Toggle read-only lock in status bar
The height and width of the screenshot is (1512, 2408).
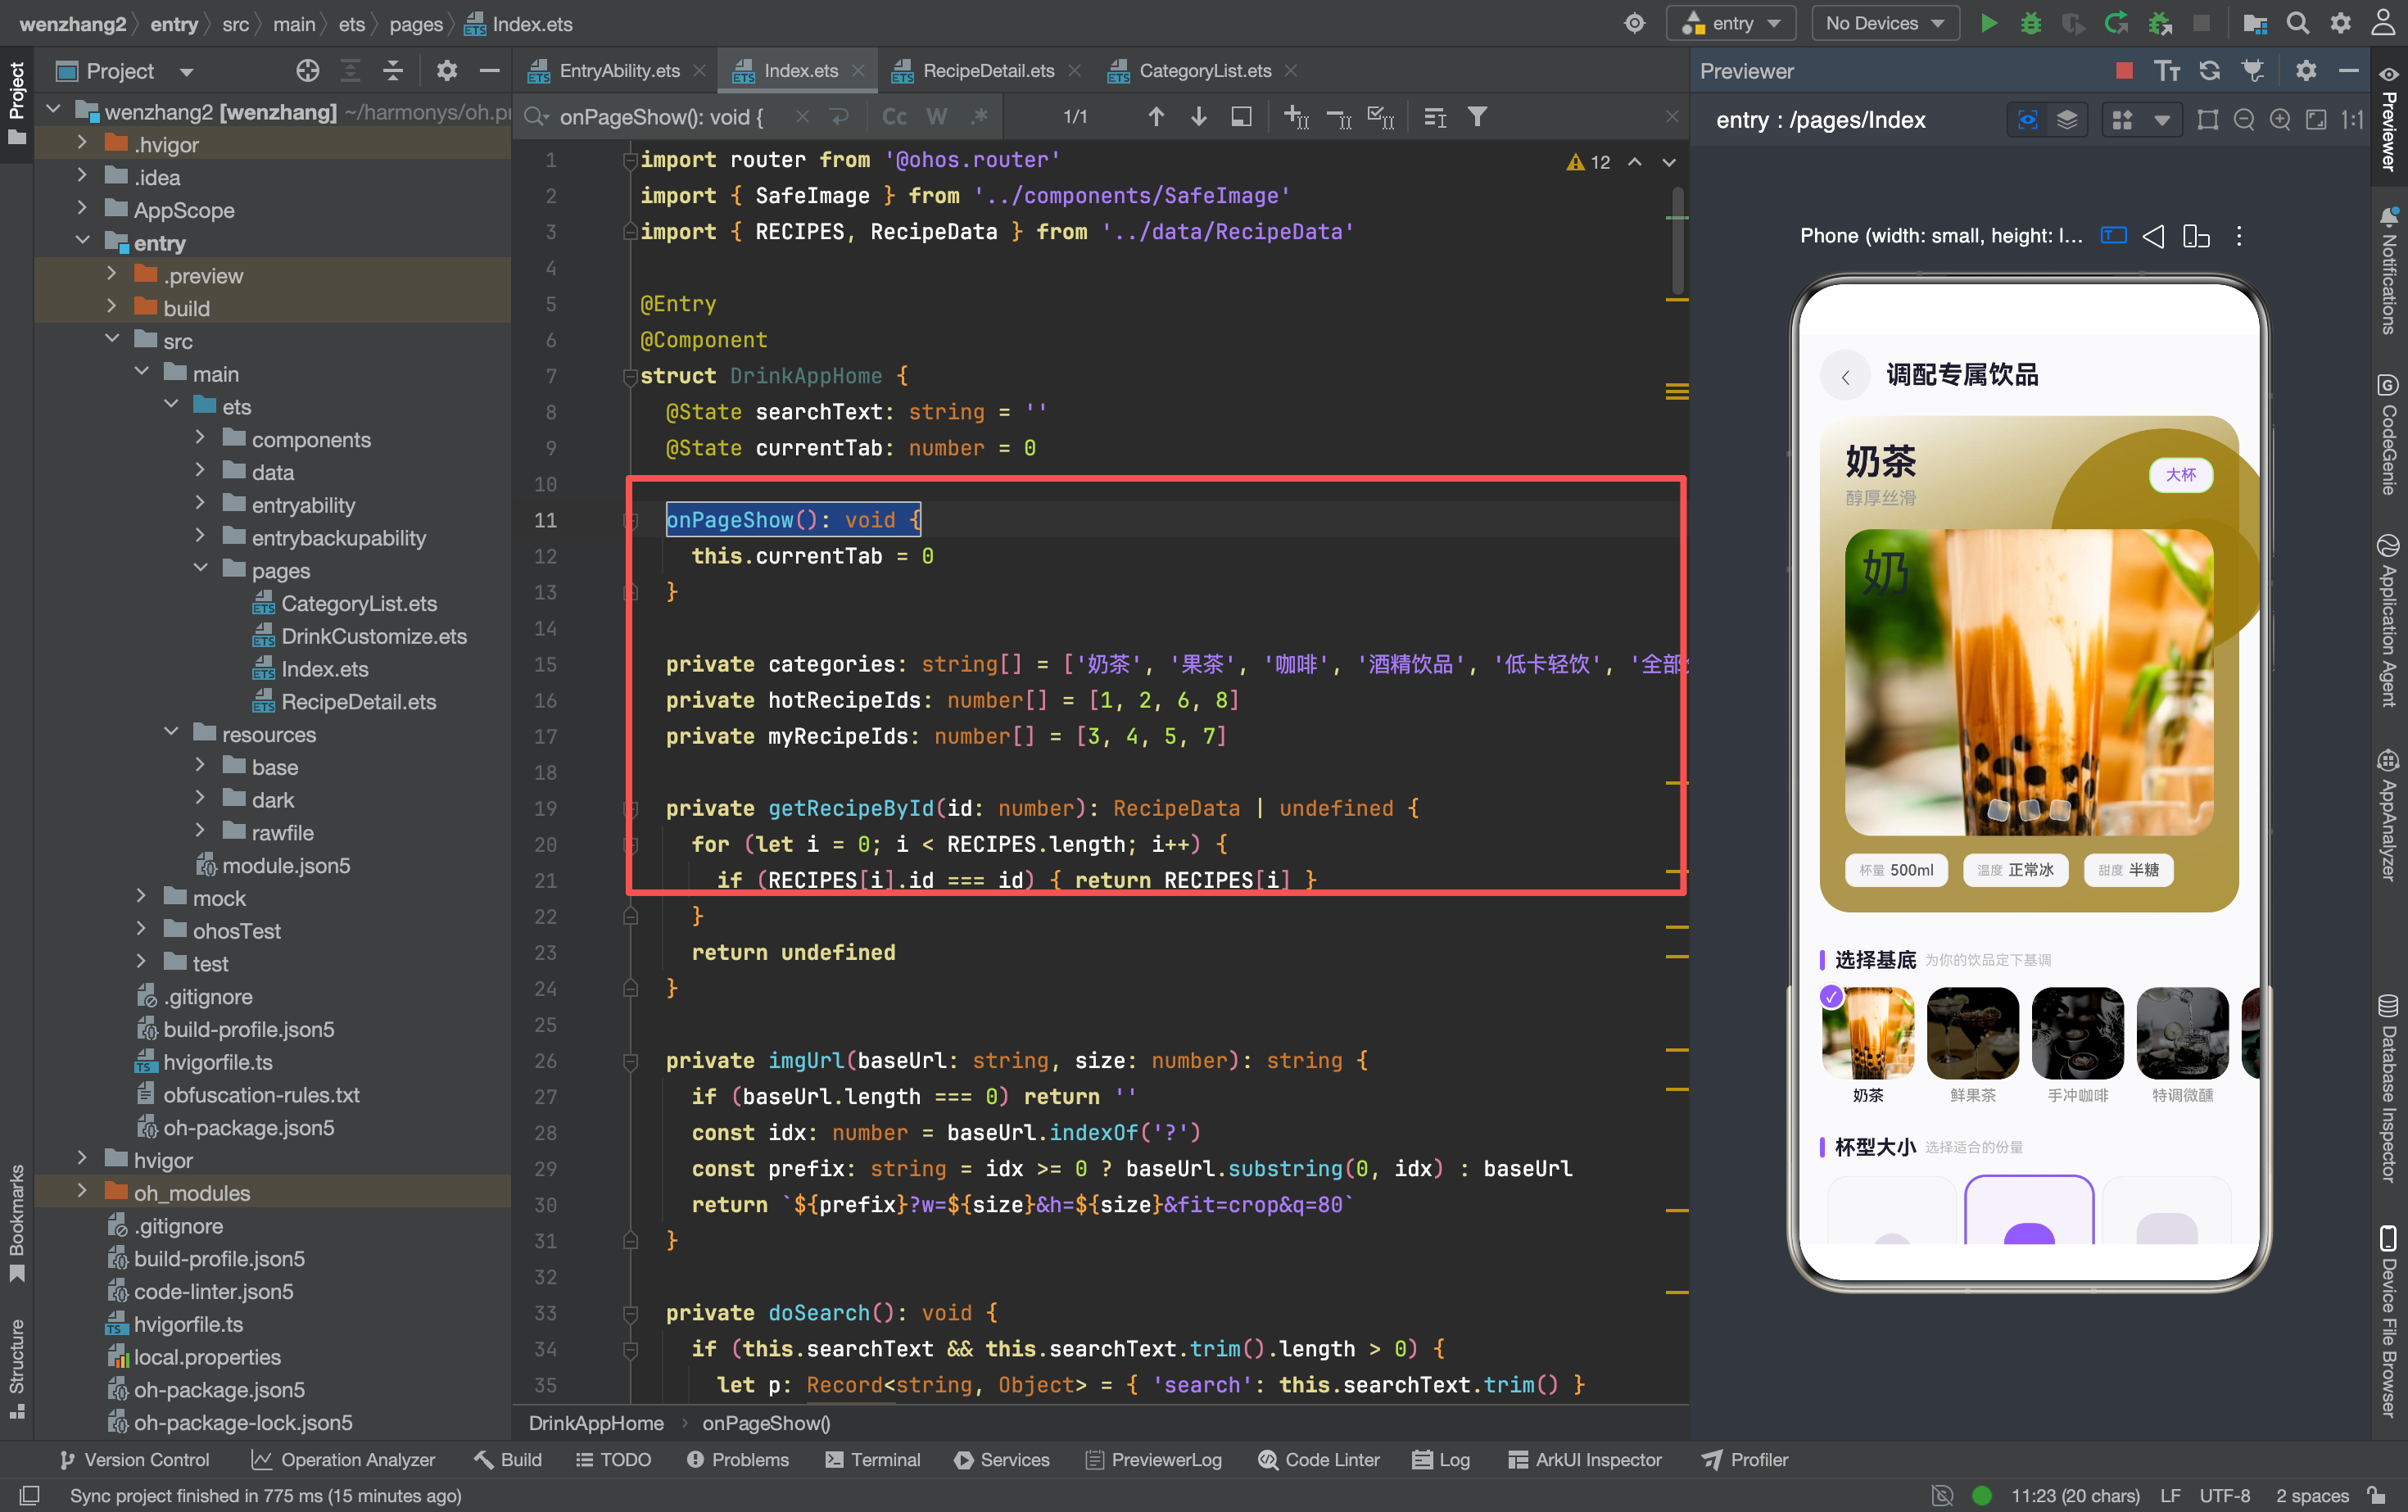[x=2377, y=1495]
